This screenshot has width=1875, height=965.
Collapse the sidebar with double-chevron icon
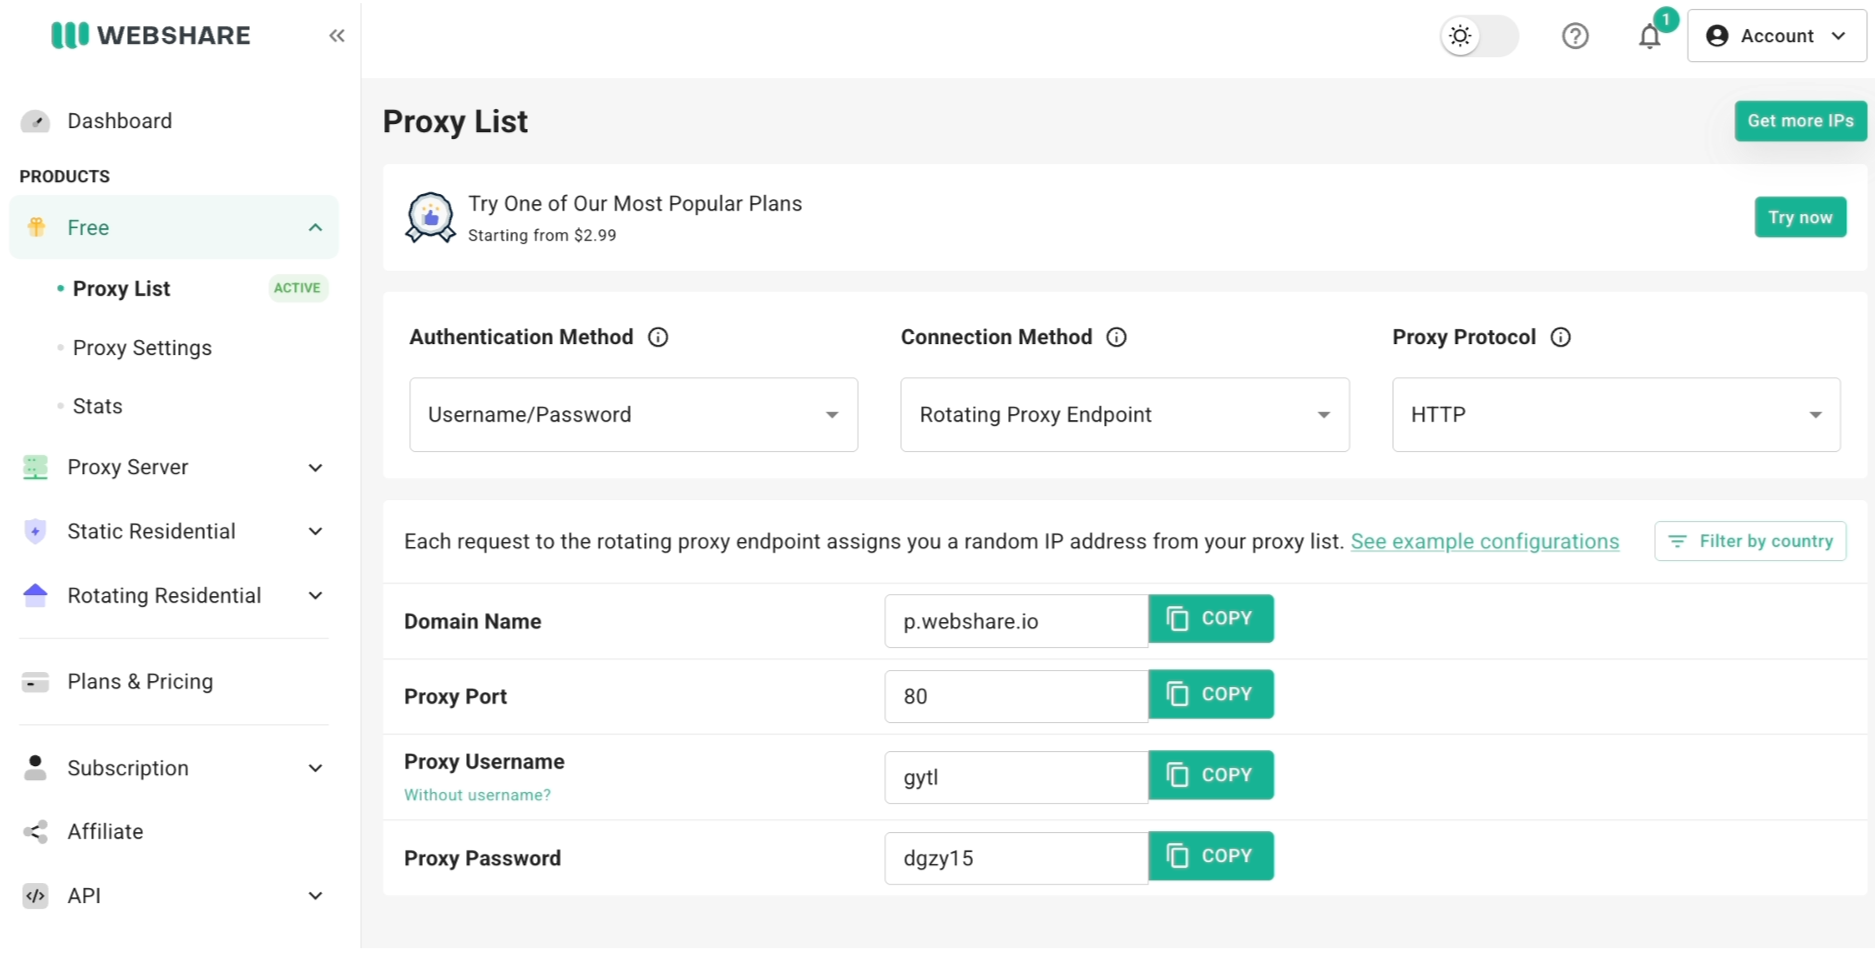[x=337, y=36]
